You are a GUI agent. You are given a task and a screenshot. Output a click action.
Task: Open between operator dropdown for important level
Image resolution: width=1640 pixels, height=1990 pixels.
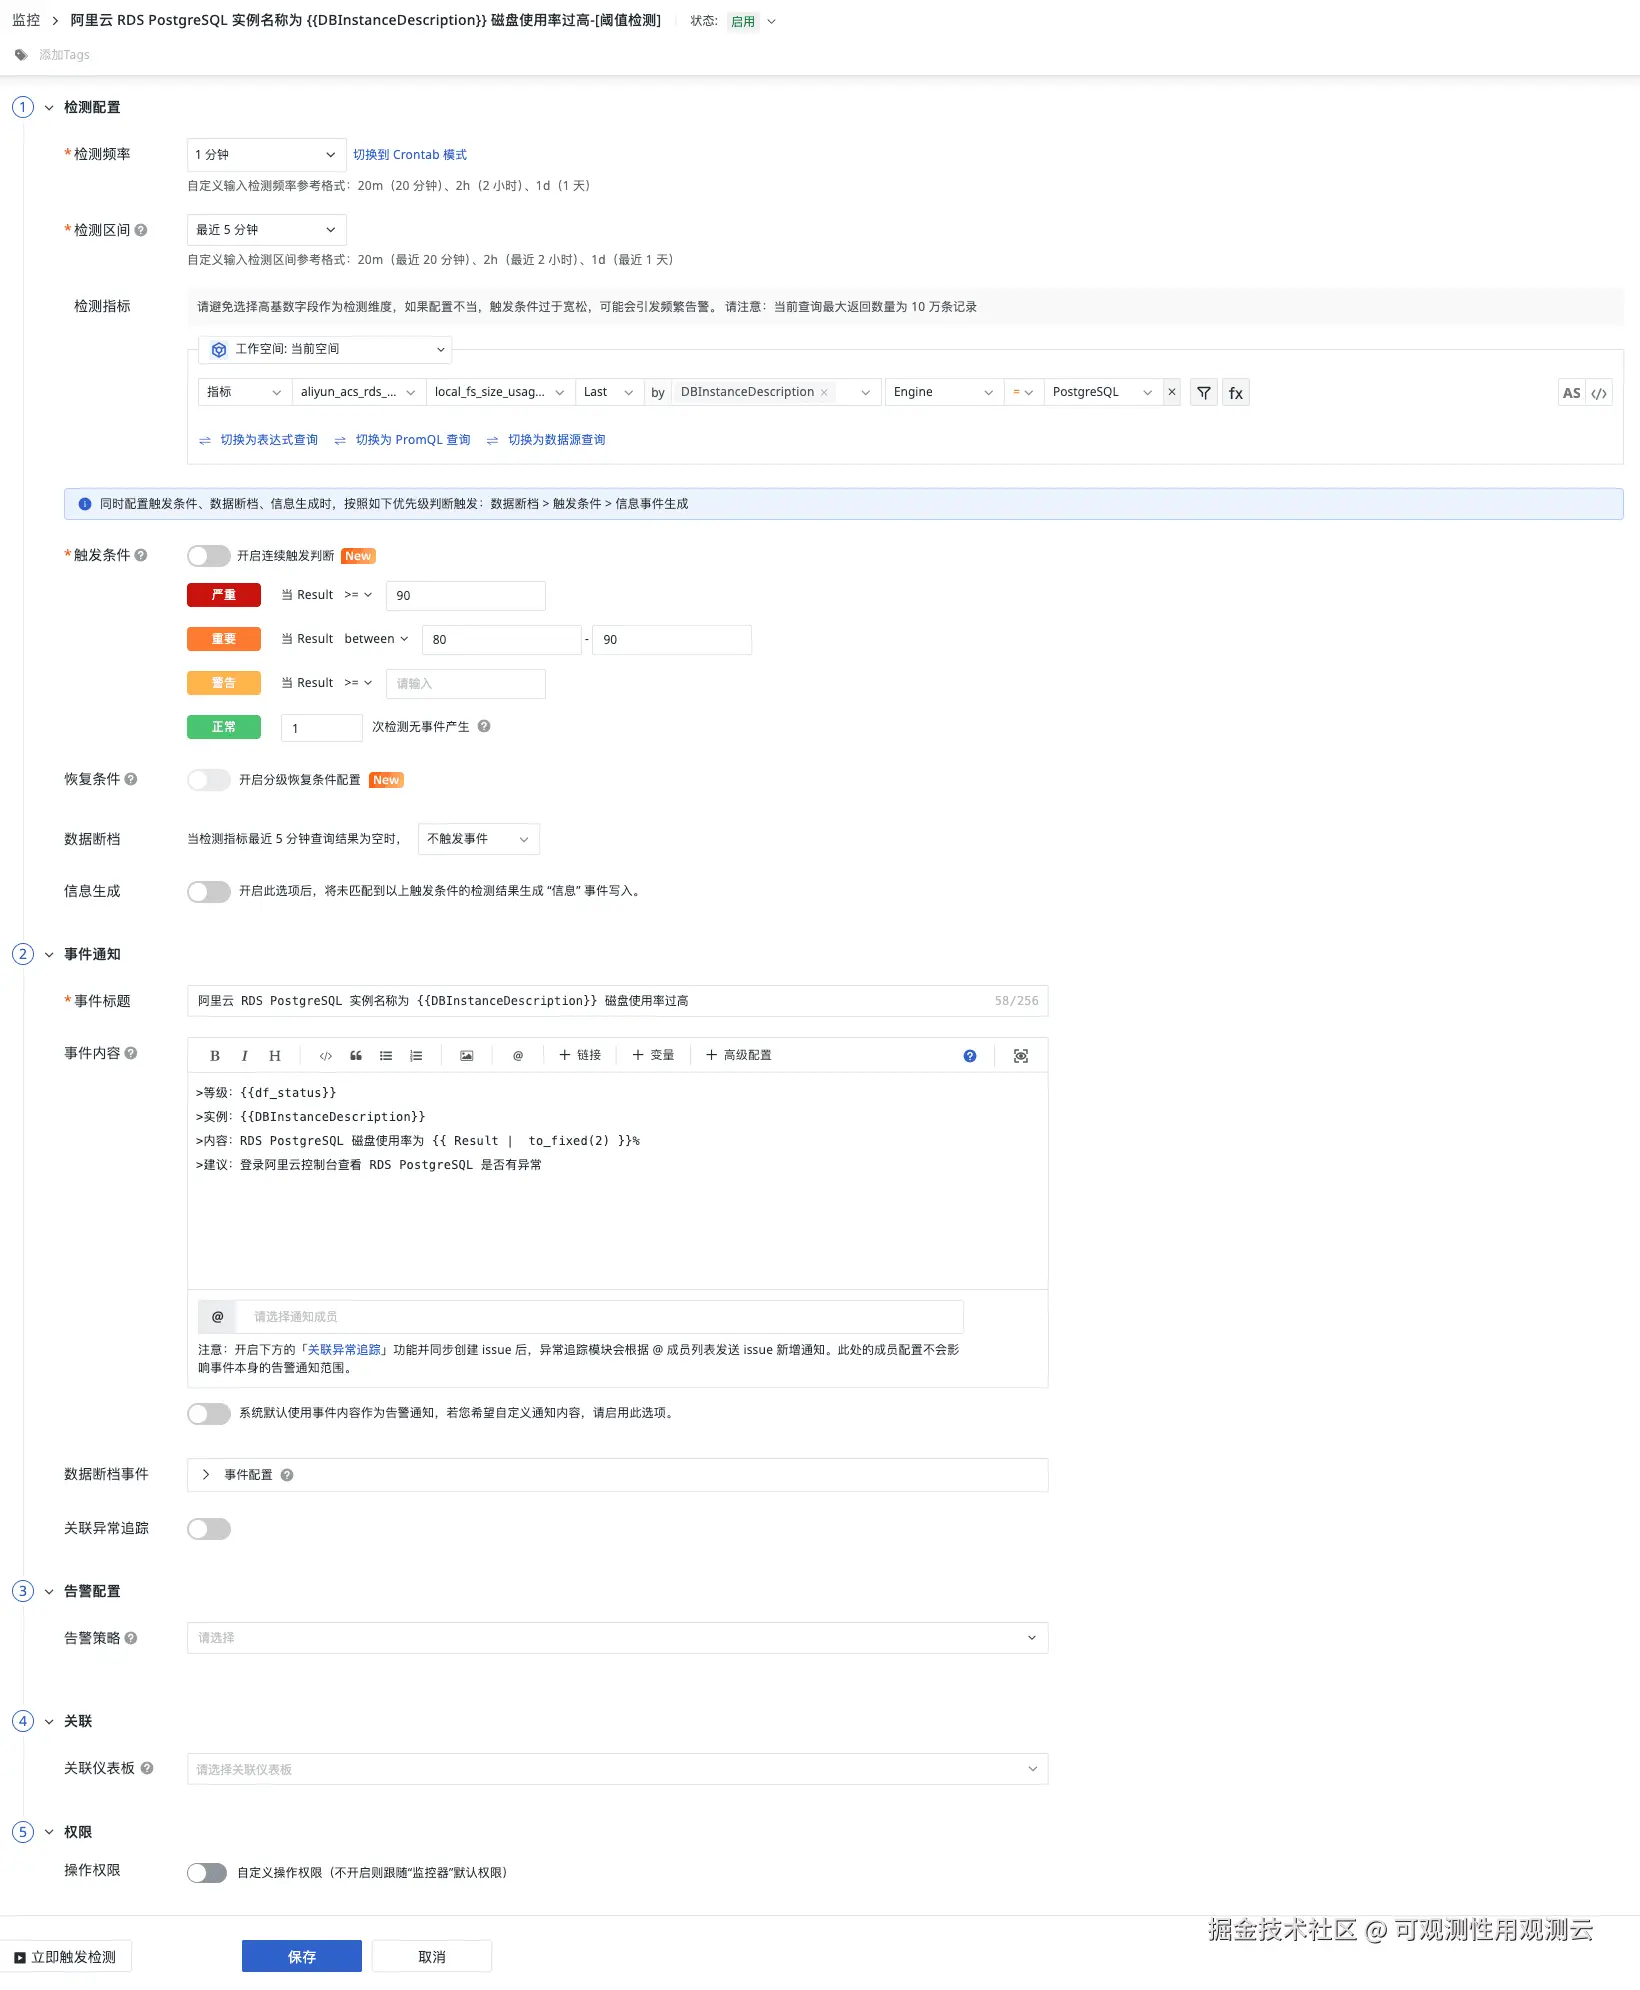pyautogui.click(x=376, y=639)
